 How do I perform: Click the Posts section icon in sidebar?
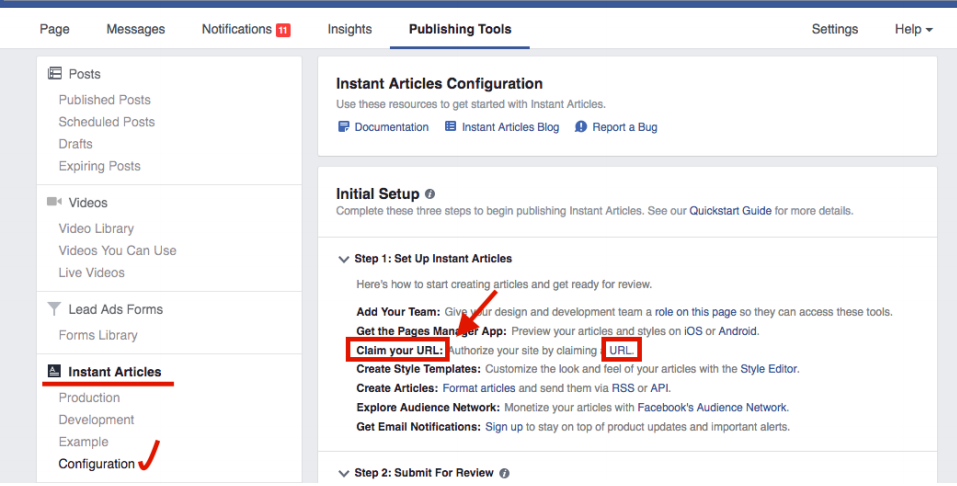[54, 74]
